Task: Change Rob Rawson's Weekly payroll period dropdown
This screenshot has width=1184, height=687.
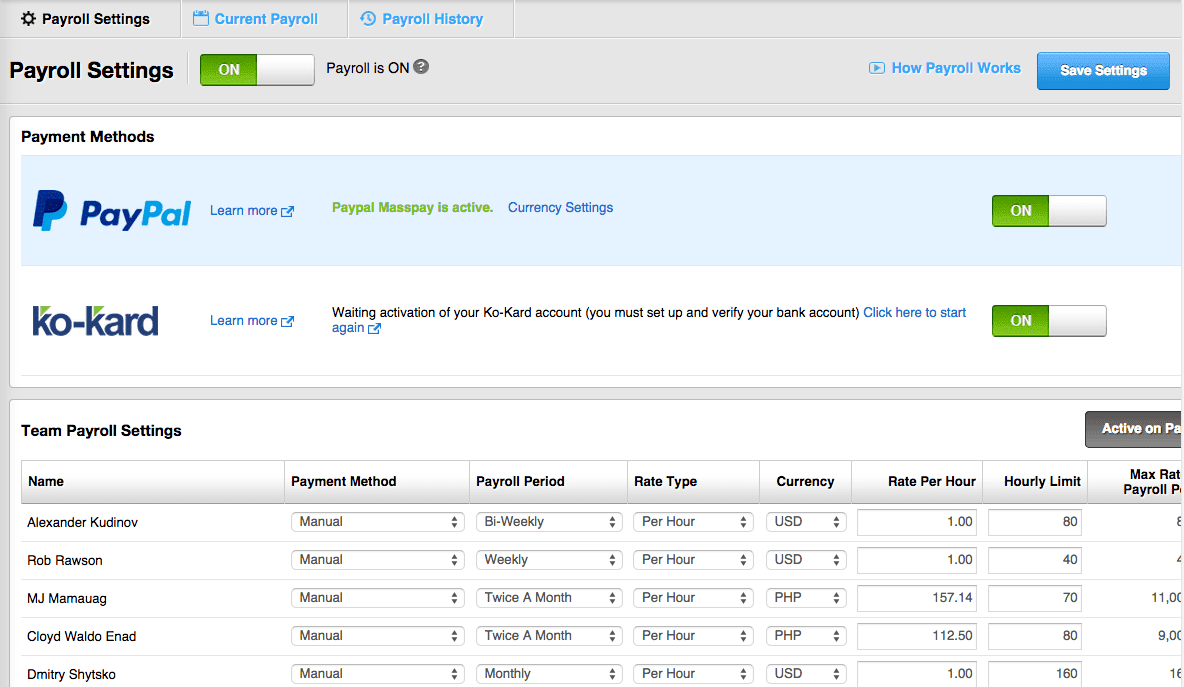Action: click(x=549, y=559)
